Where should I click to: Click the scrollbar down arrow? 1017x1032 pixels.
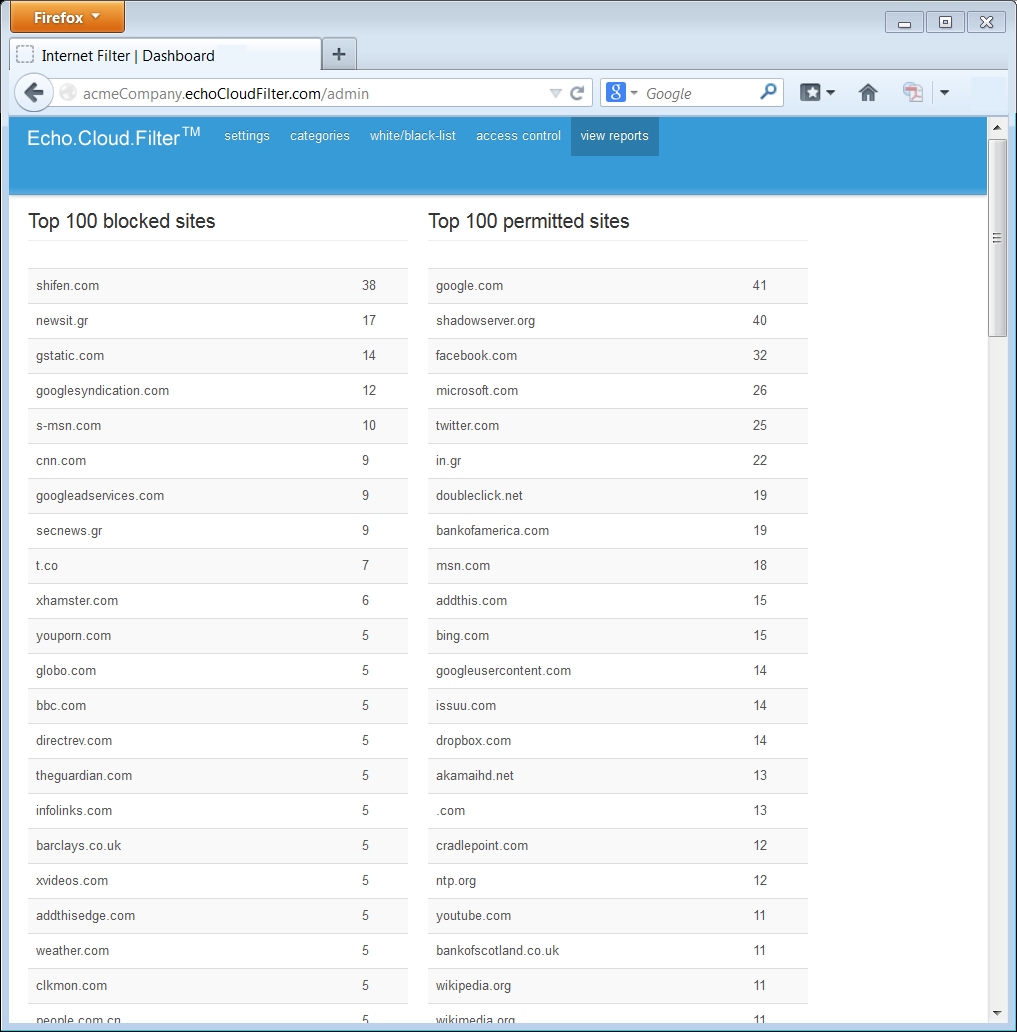[x=997, y=1014]
